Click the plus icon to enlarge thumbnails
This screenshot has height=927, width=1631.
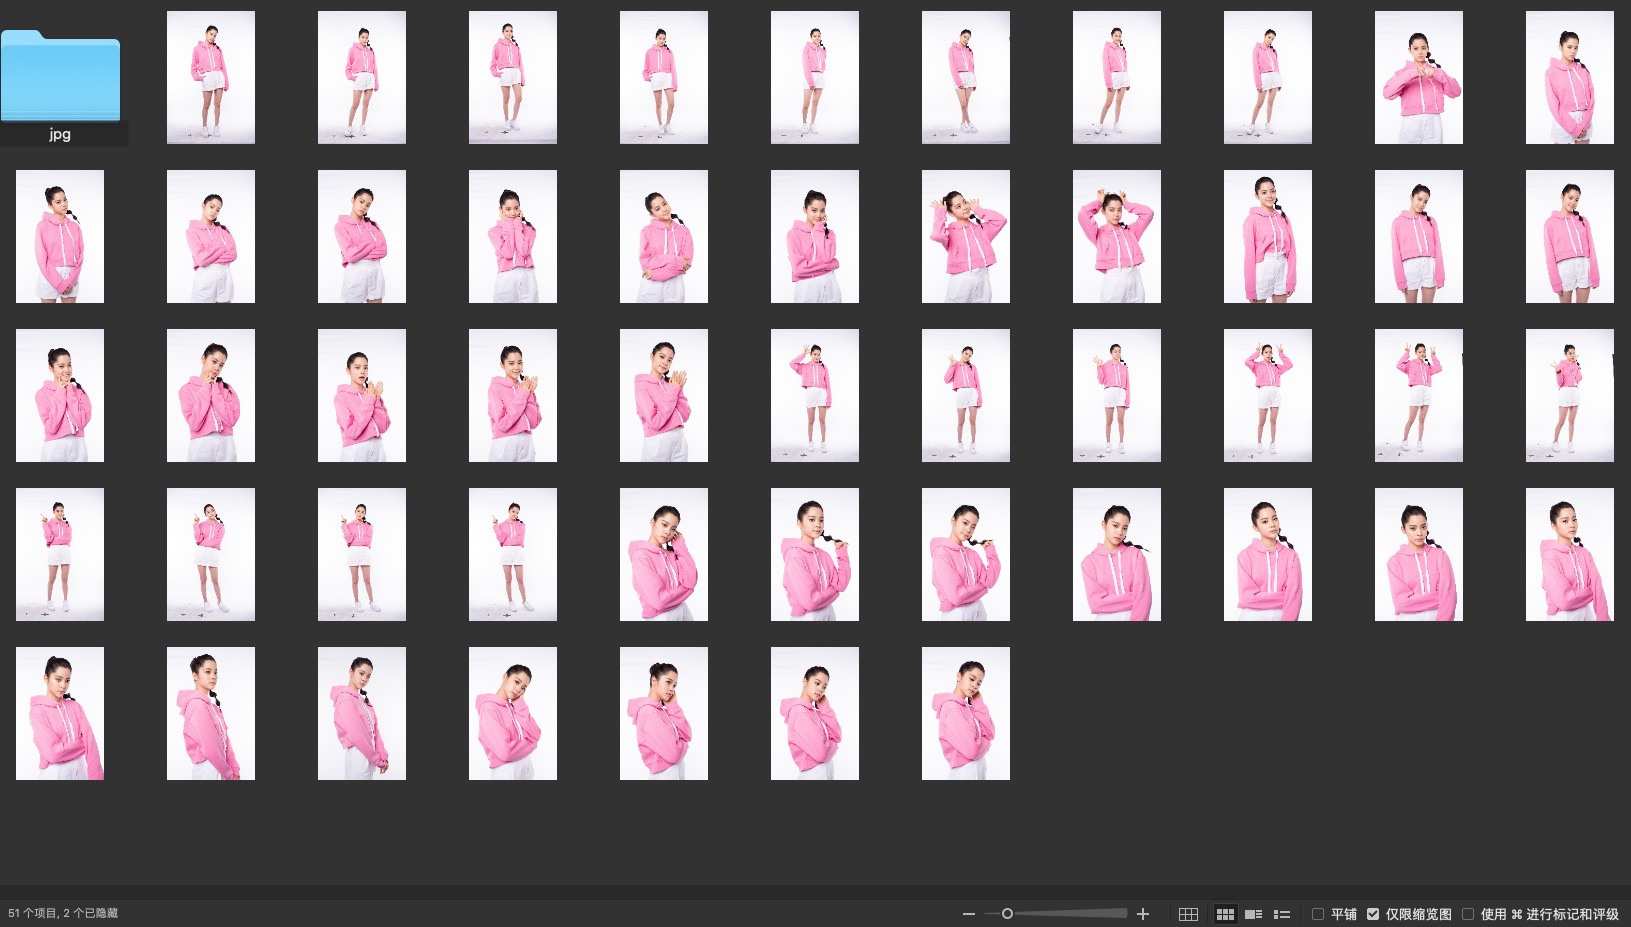click(1143, 914)
